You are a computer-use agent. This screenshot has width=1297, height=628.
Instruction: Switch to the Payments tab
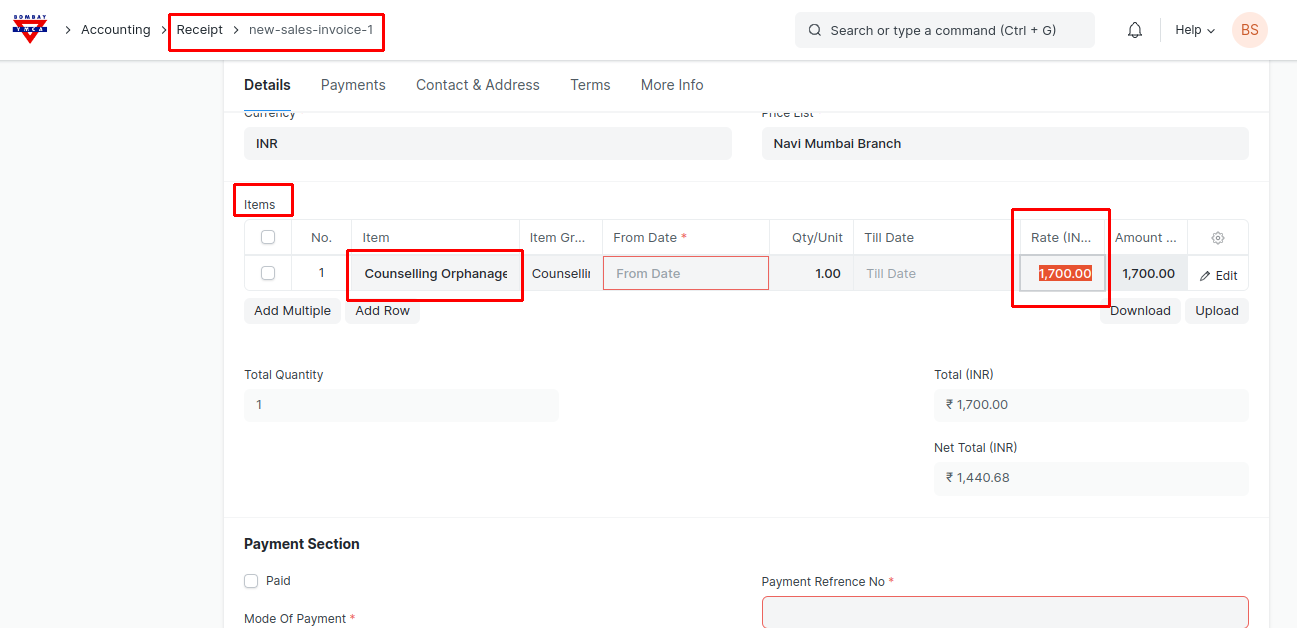point(353,85)
